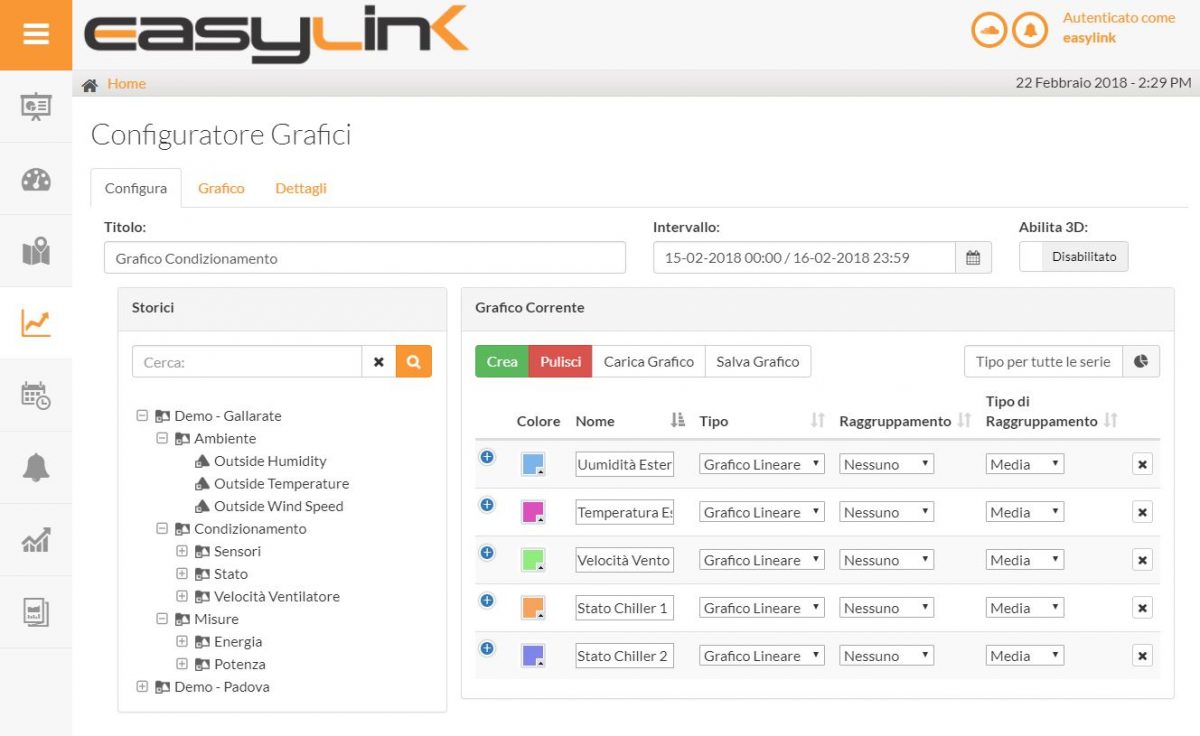Switch to the Grafico tab
Viewport: 1200px width, 736px height.
(221, 188)
